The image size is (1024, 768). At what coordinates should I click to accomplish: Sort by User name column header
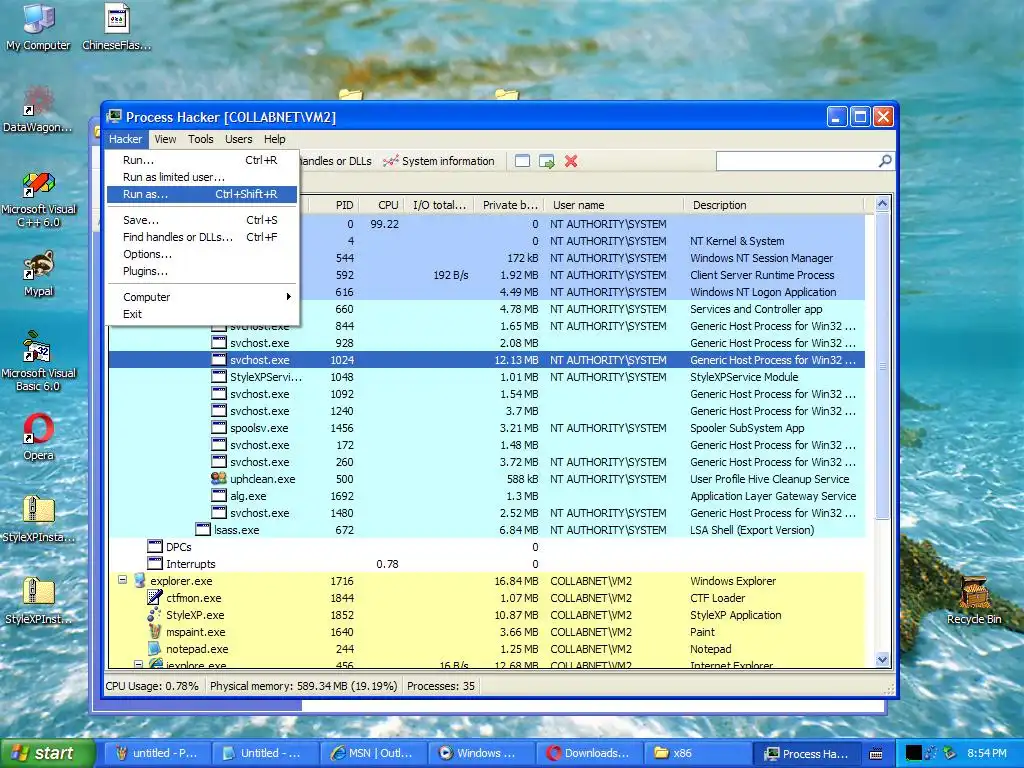[614, 205]
